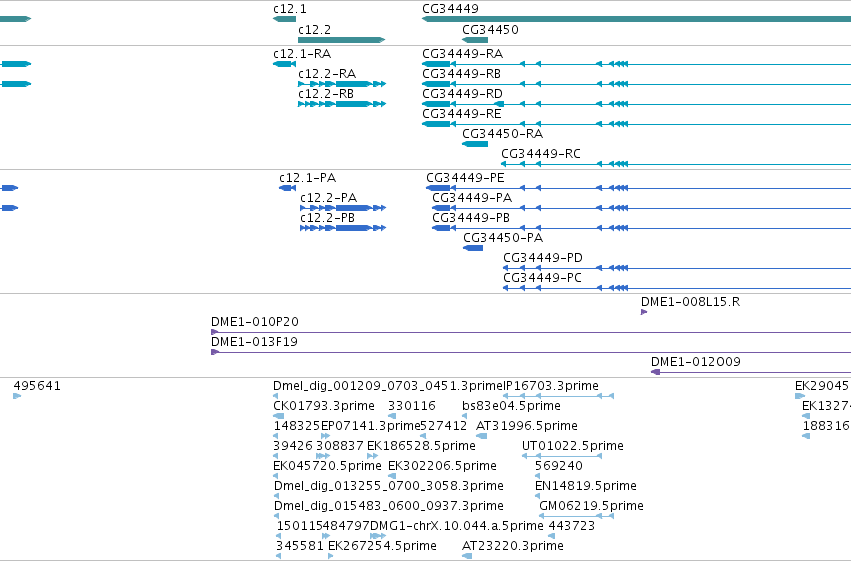Click the feature labeled 150115
Image resolution: width=851 pixels, height=561 pixels.
point(279,537)
